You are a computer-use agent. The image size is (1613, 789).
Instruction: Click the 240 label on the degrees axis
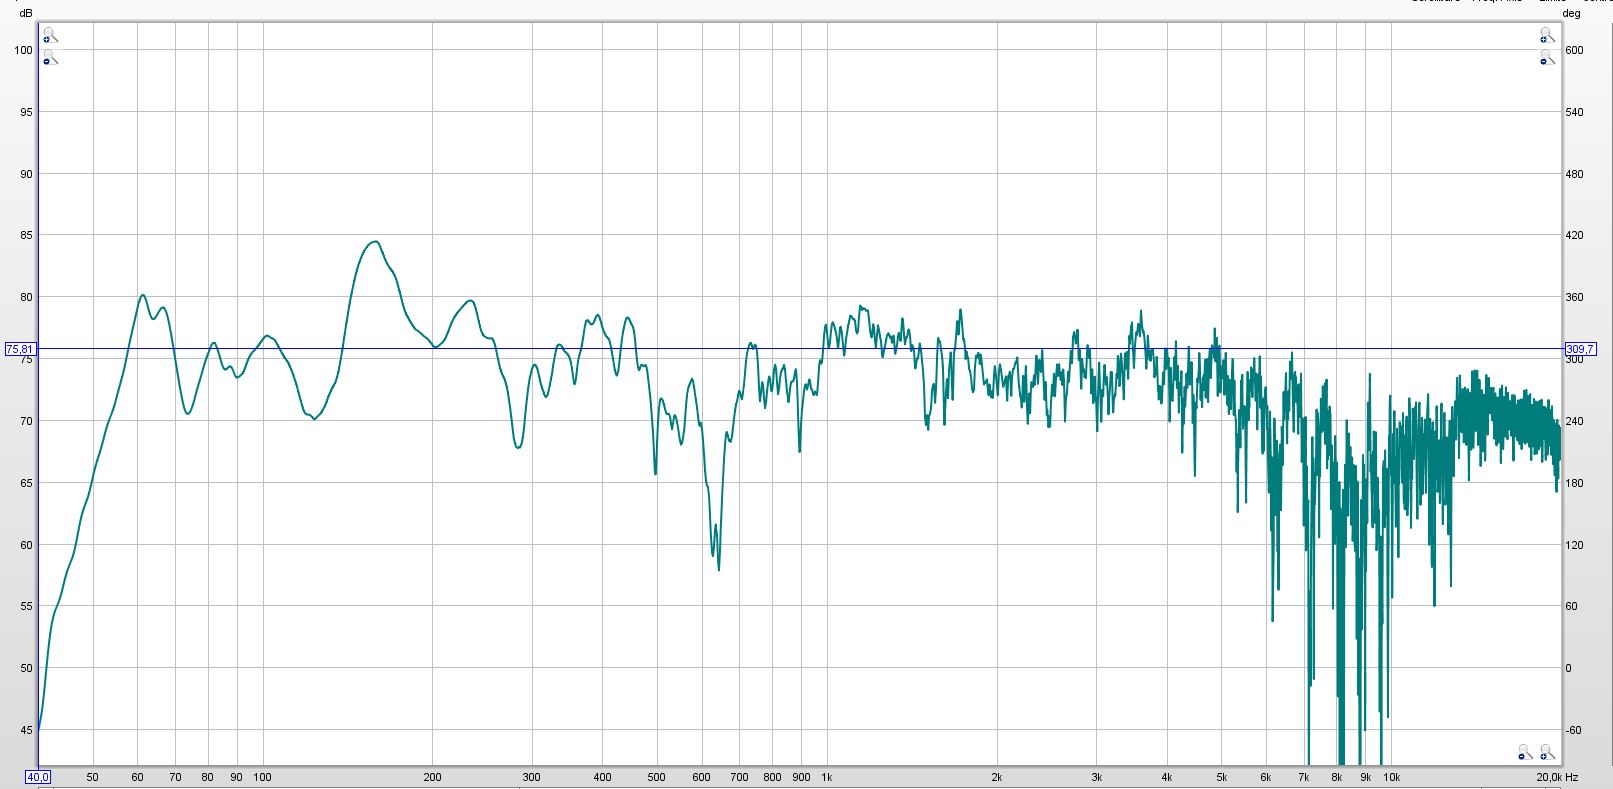pyautogui.click(x=1574, y=421)
